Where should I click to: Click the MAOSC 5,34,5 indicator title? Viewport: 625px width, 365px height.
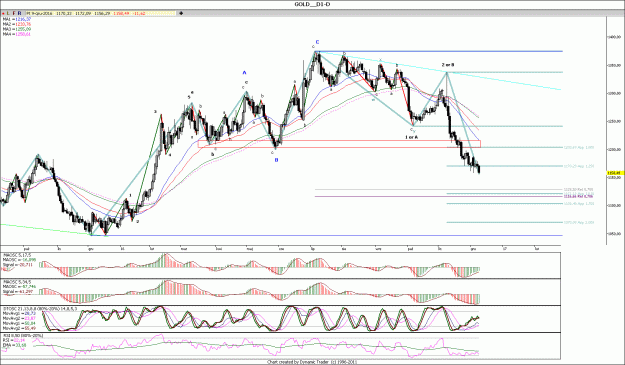17,282
